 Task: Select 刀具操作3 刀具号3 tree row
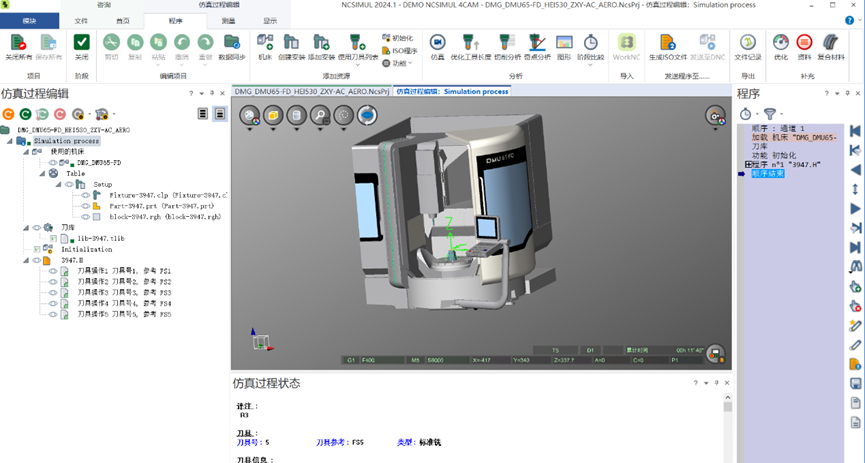point(124,292)
